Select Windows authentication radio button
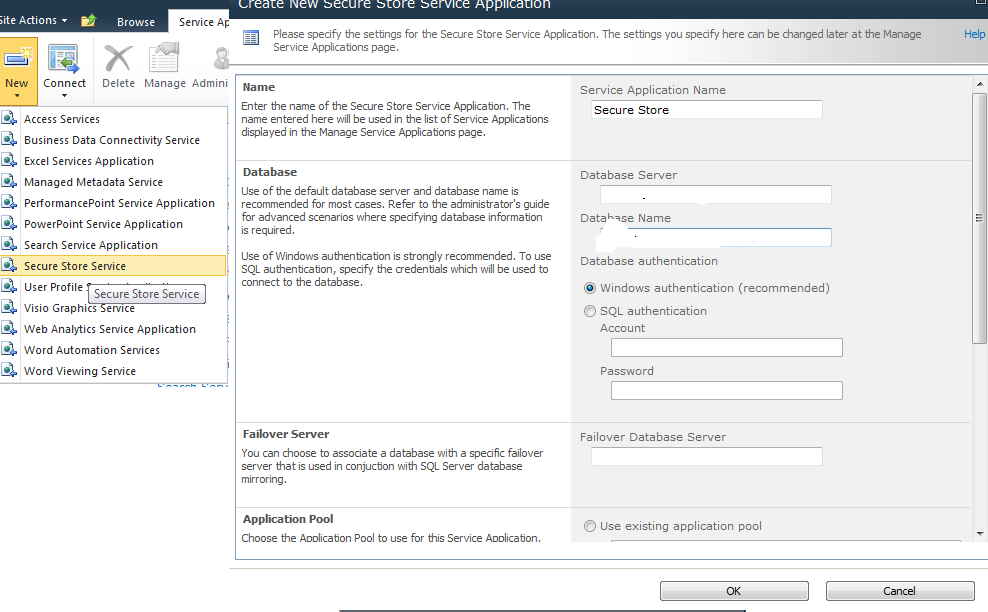Screen dimensions: 988x612 click(x=590, y=288)
